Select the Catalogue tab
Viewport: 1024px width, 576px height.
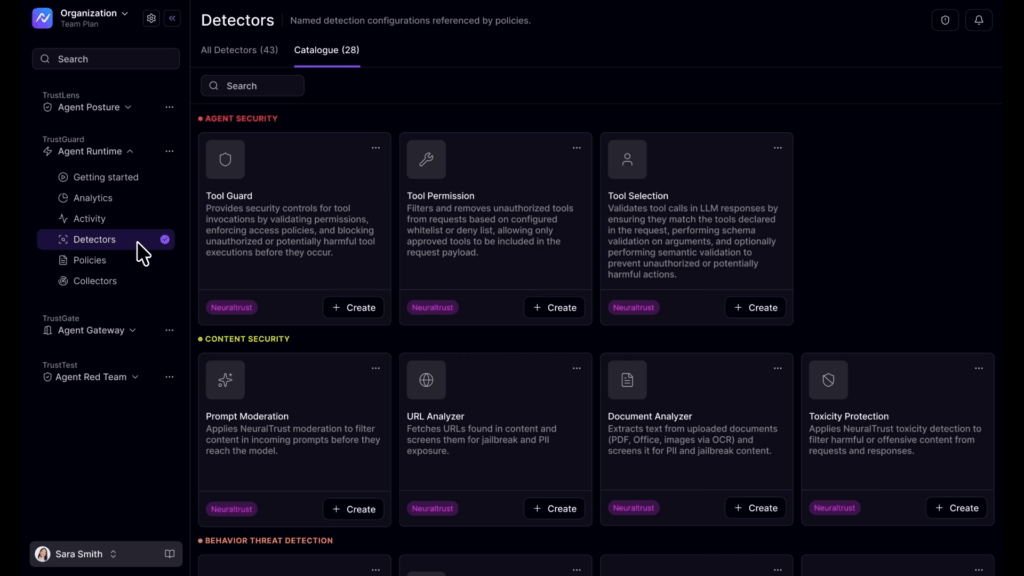point(327,50)
